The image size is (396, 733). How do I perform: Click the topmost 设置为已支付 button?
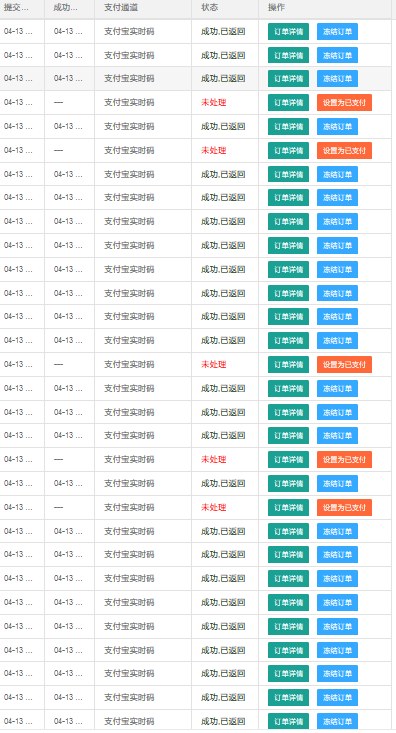[345, 103]
